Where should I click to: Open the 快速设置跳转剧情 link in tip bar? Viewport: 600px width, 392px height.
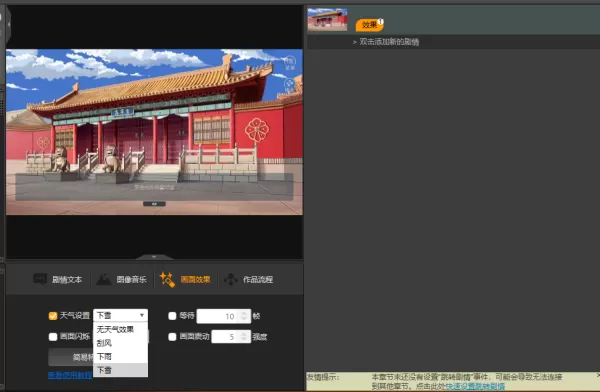click(475, 386)
